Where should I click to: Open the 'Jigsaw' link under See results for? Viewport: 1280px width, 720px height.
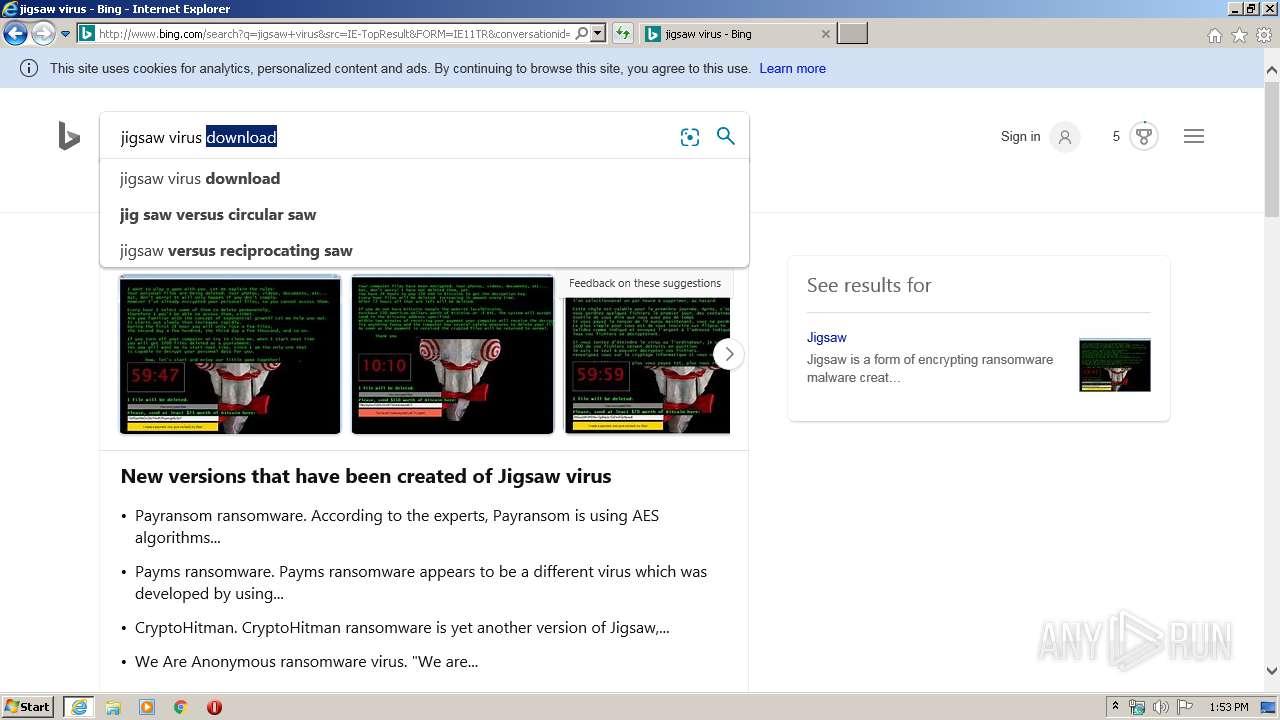click(x=827, y=337)
